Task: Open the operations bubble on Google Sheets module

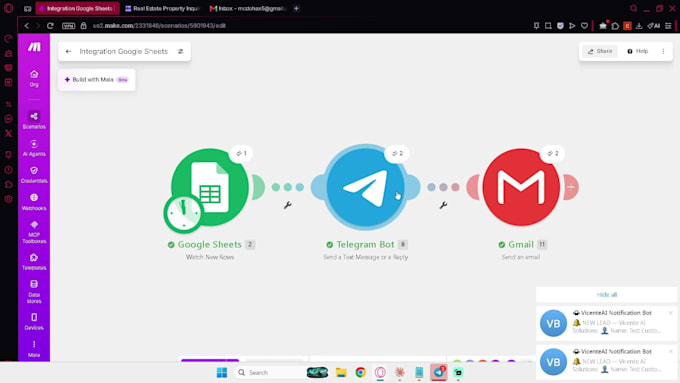Action: [x=241, y=153]
